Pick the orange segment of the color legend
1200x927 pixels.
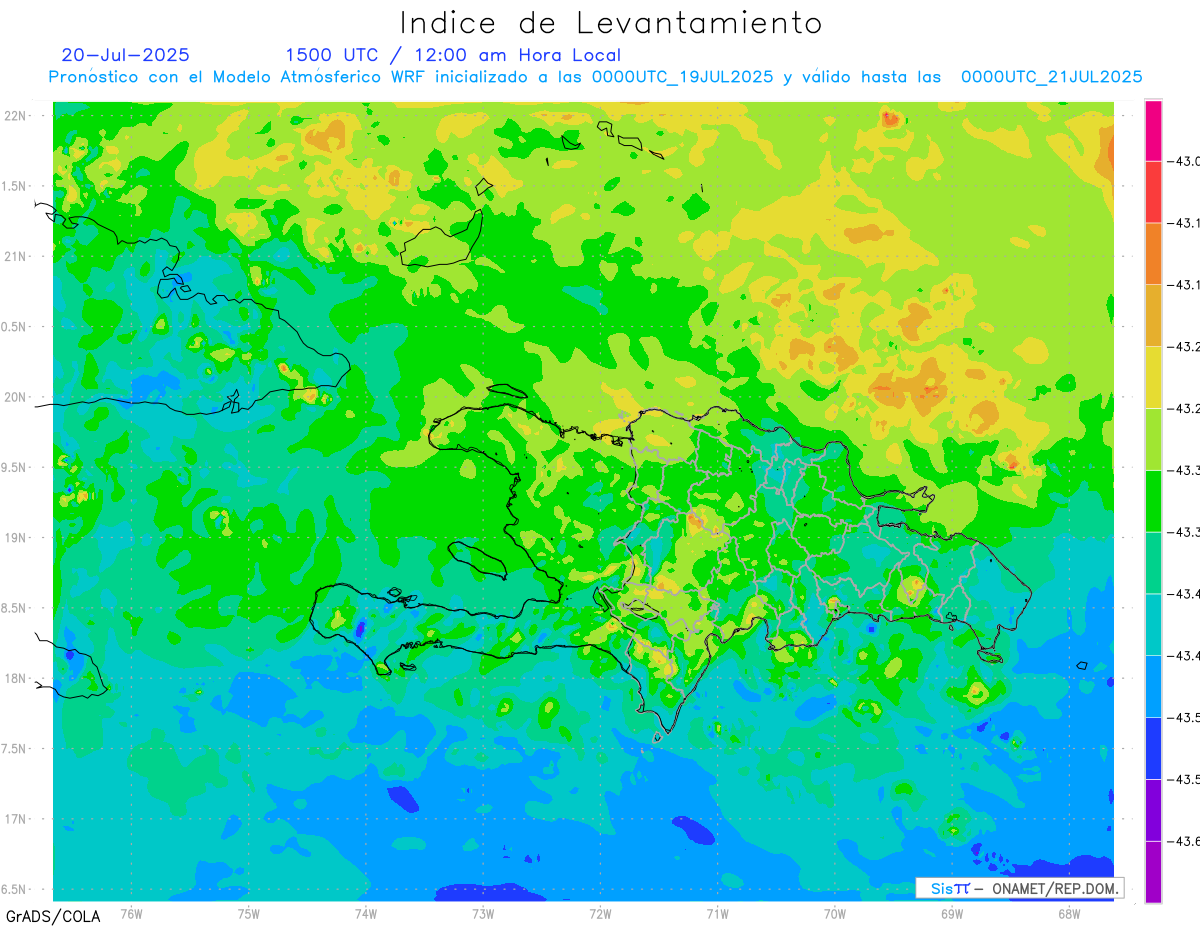coord(1153,254)
